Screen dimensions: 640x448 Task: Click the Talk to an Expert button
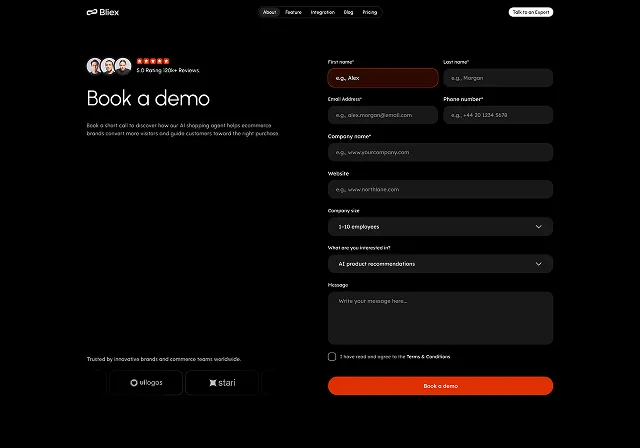[531, 12]
